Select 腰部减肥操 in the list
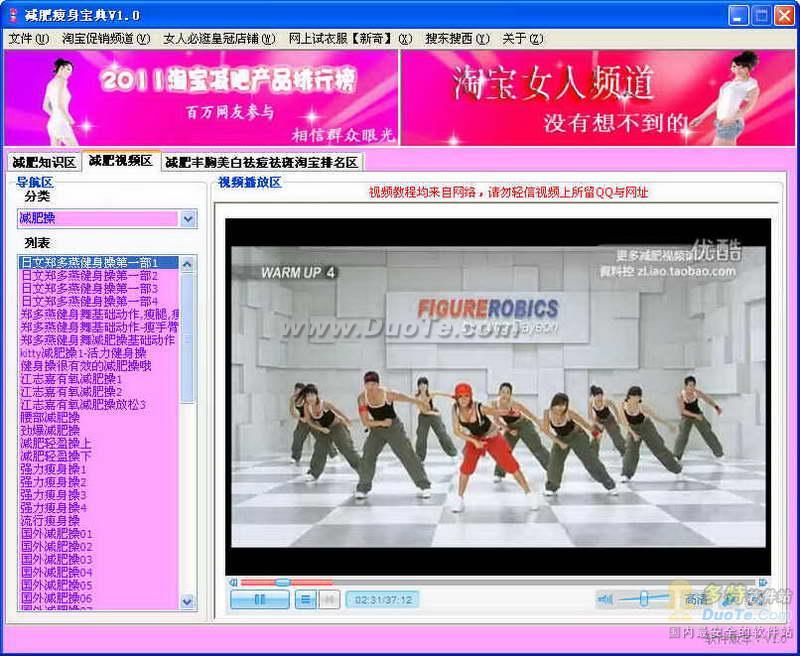Image resolution: width=800 pixels, height=656 pixels. [x=98, y=417]
